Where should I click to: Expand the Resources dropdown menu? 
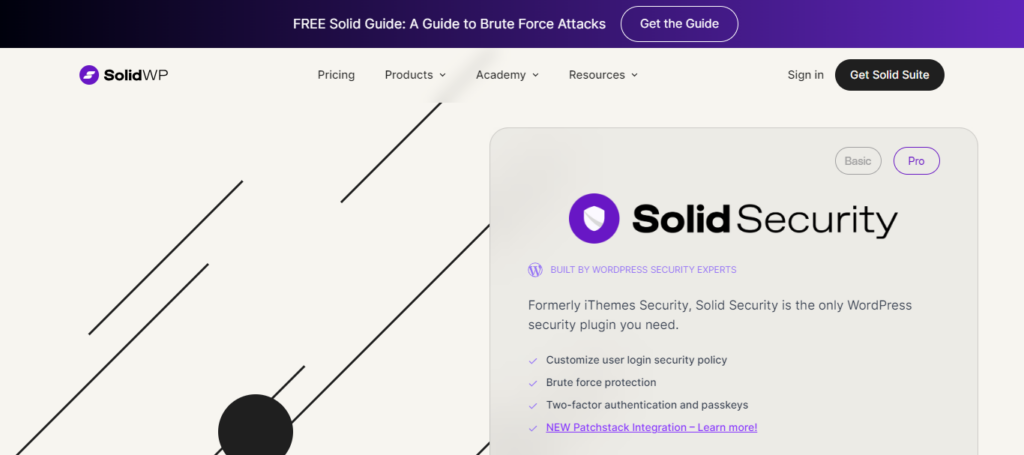(x=603, y=75)
